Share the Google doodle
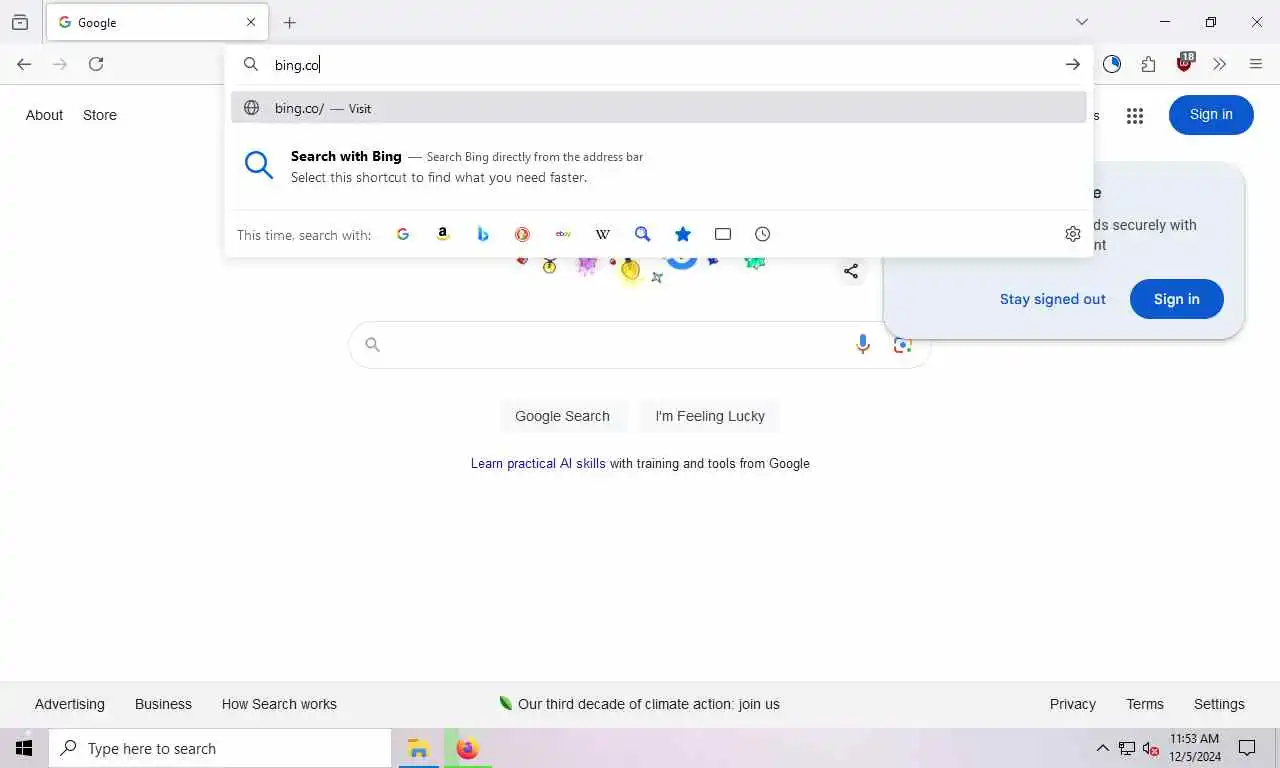This screenshot has width=1280, height=768. pos(851,271)
